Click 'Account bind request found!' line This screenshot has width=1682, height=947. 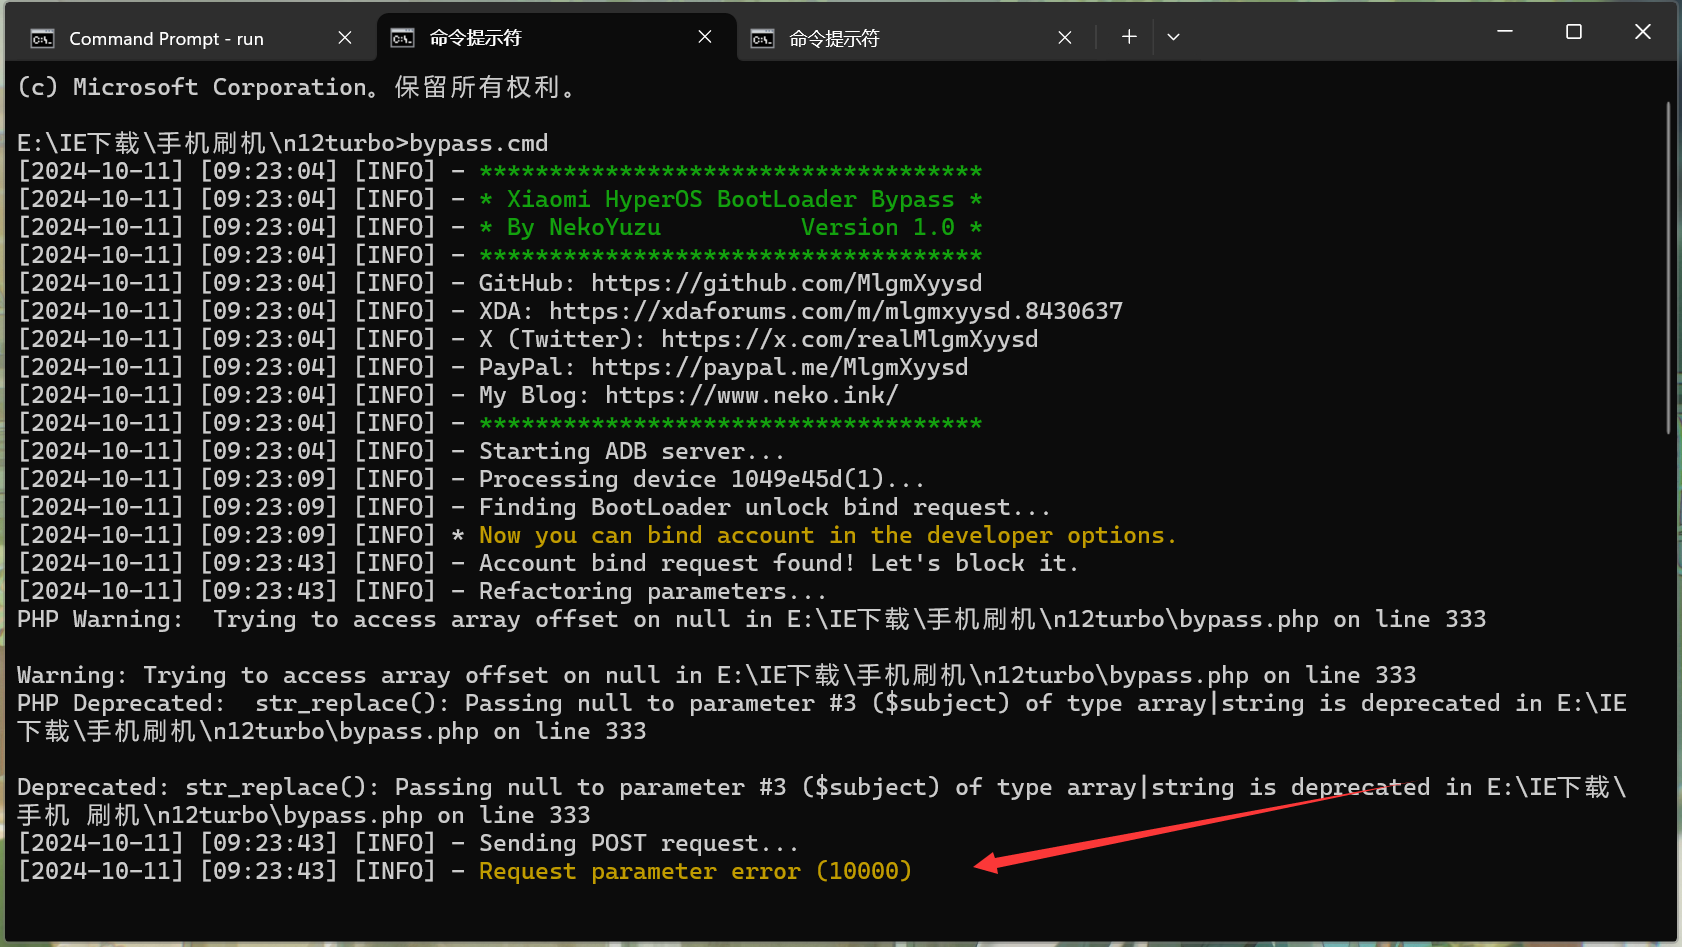779,563
